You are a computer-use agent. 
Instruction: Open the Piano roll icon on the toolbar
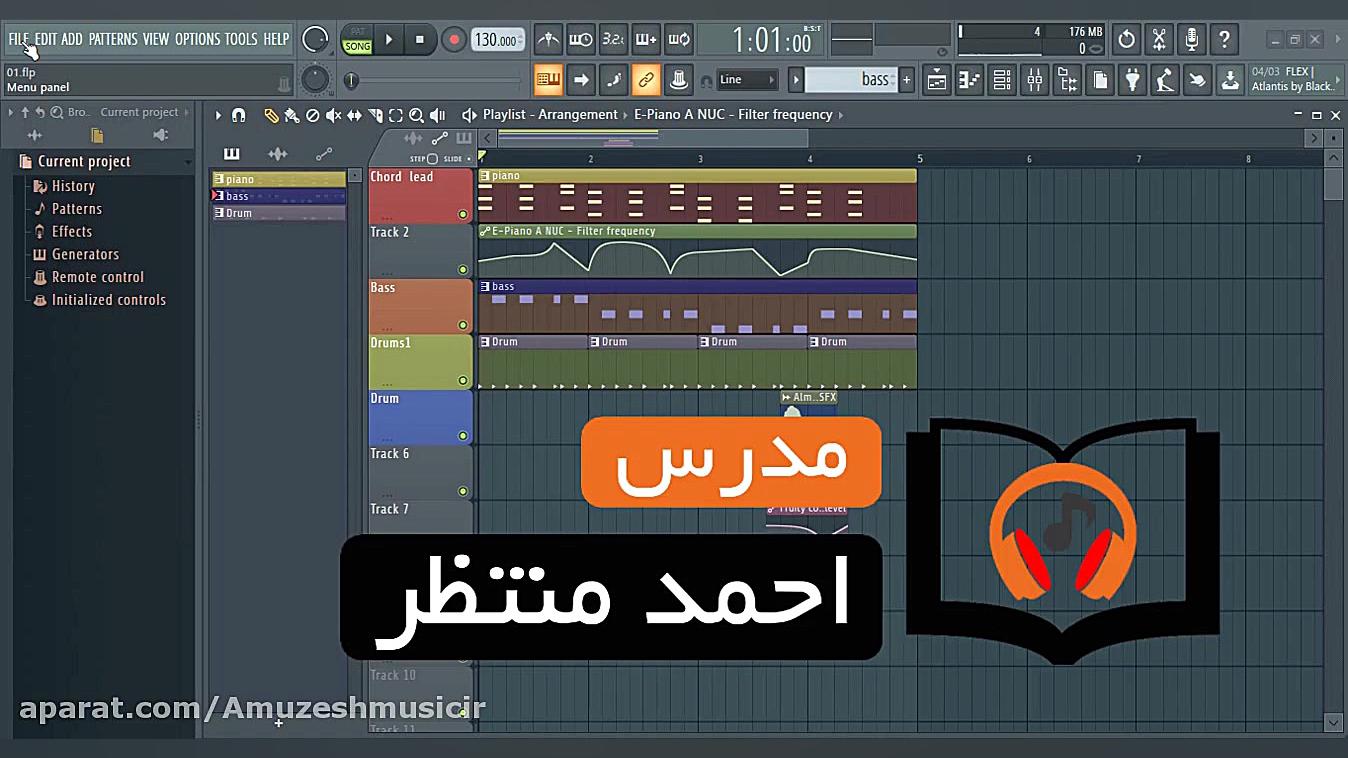pos(969,79)
